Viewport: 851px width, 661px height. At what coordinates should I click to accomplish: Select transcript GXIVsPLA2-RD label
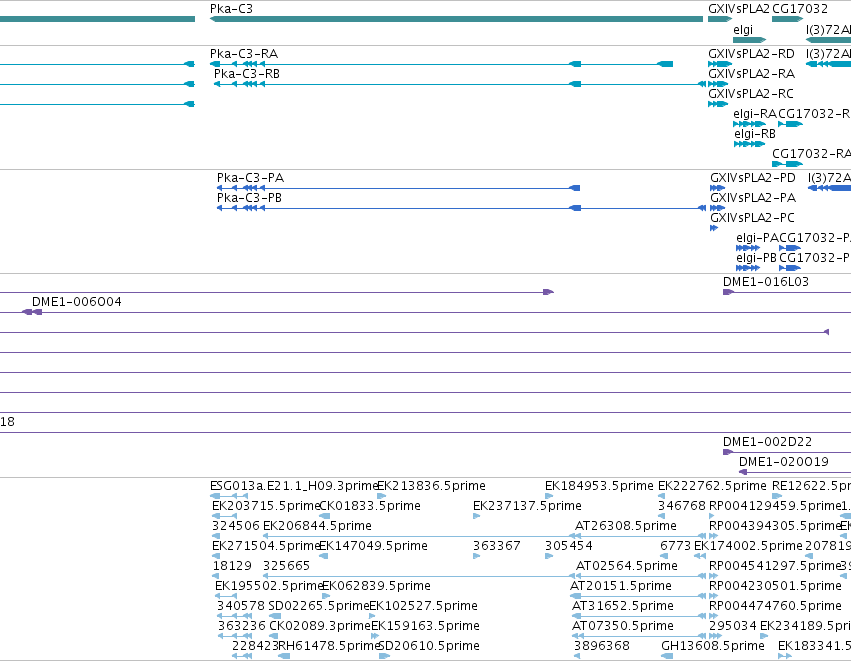tap(751, 54)
